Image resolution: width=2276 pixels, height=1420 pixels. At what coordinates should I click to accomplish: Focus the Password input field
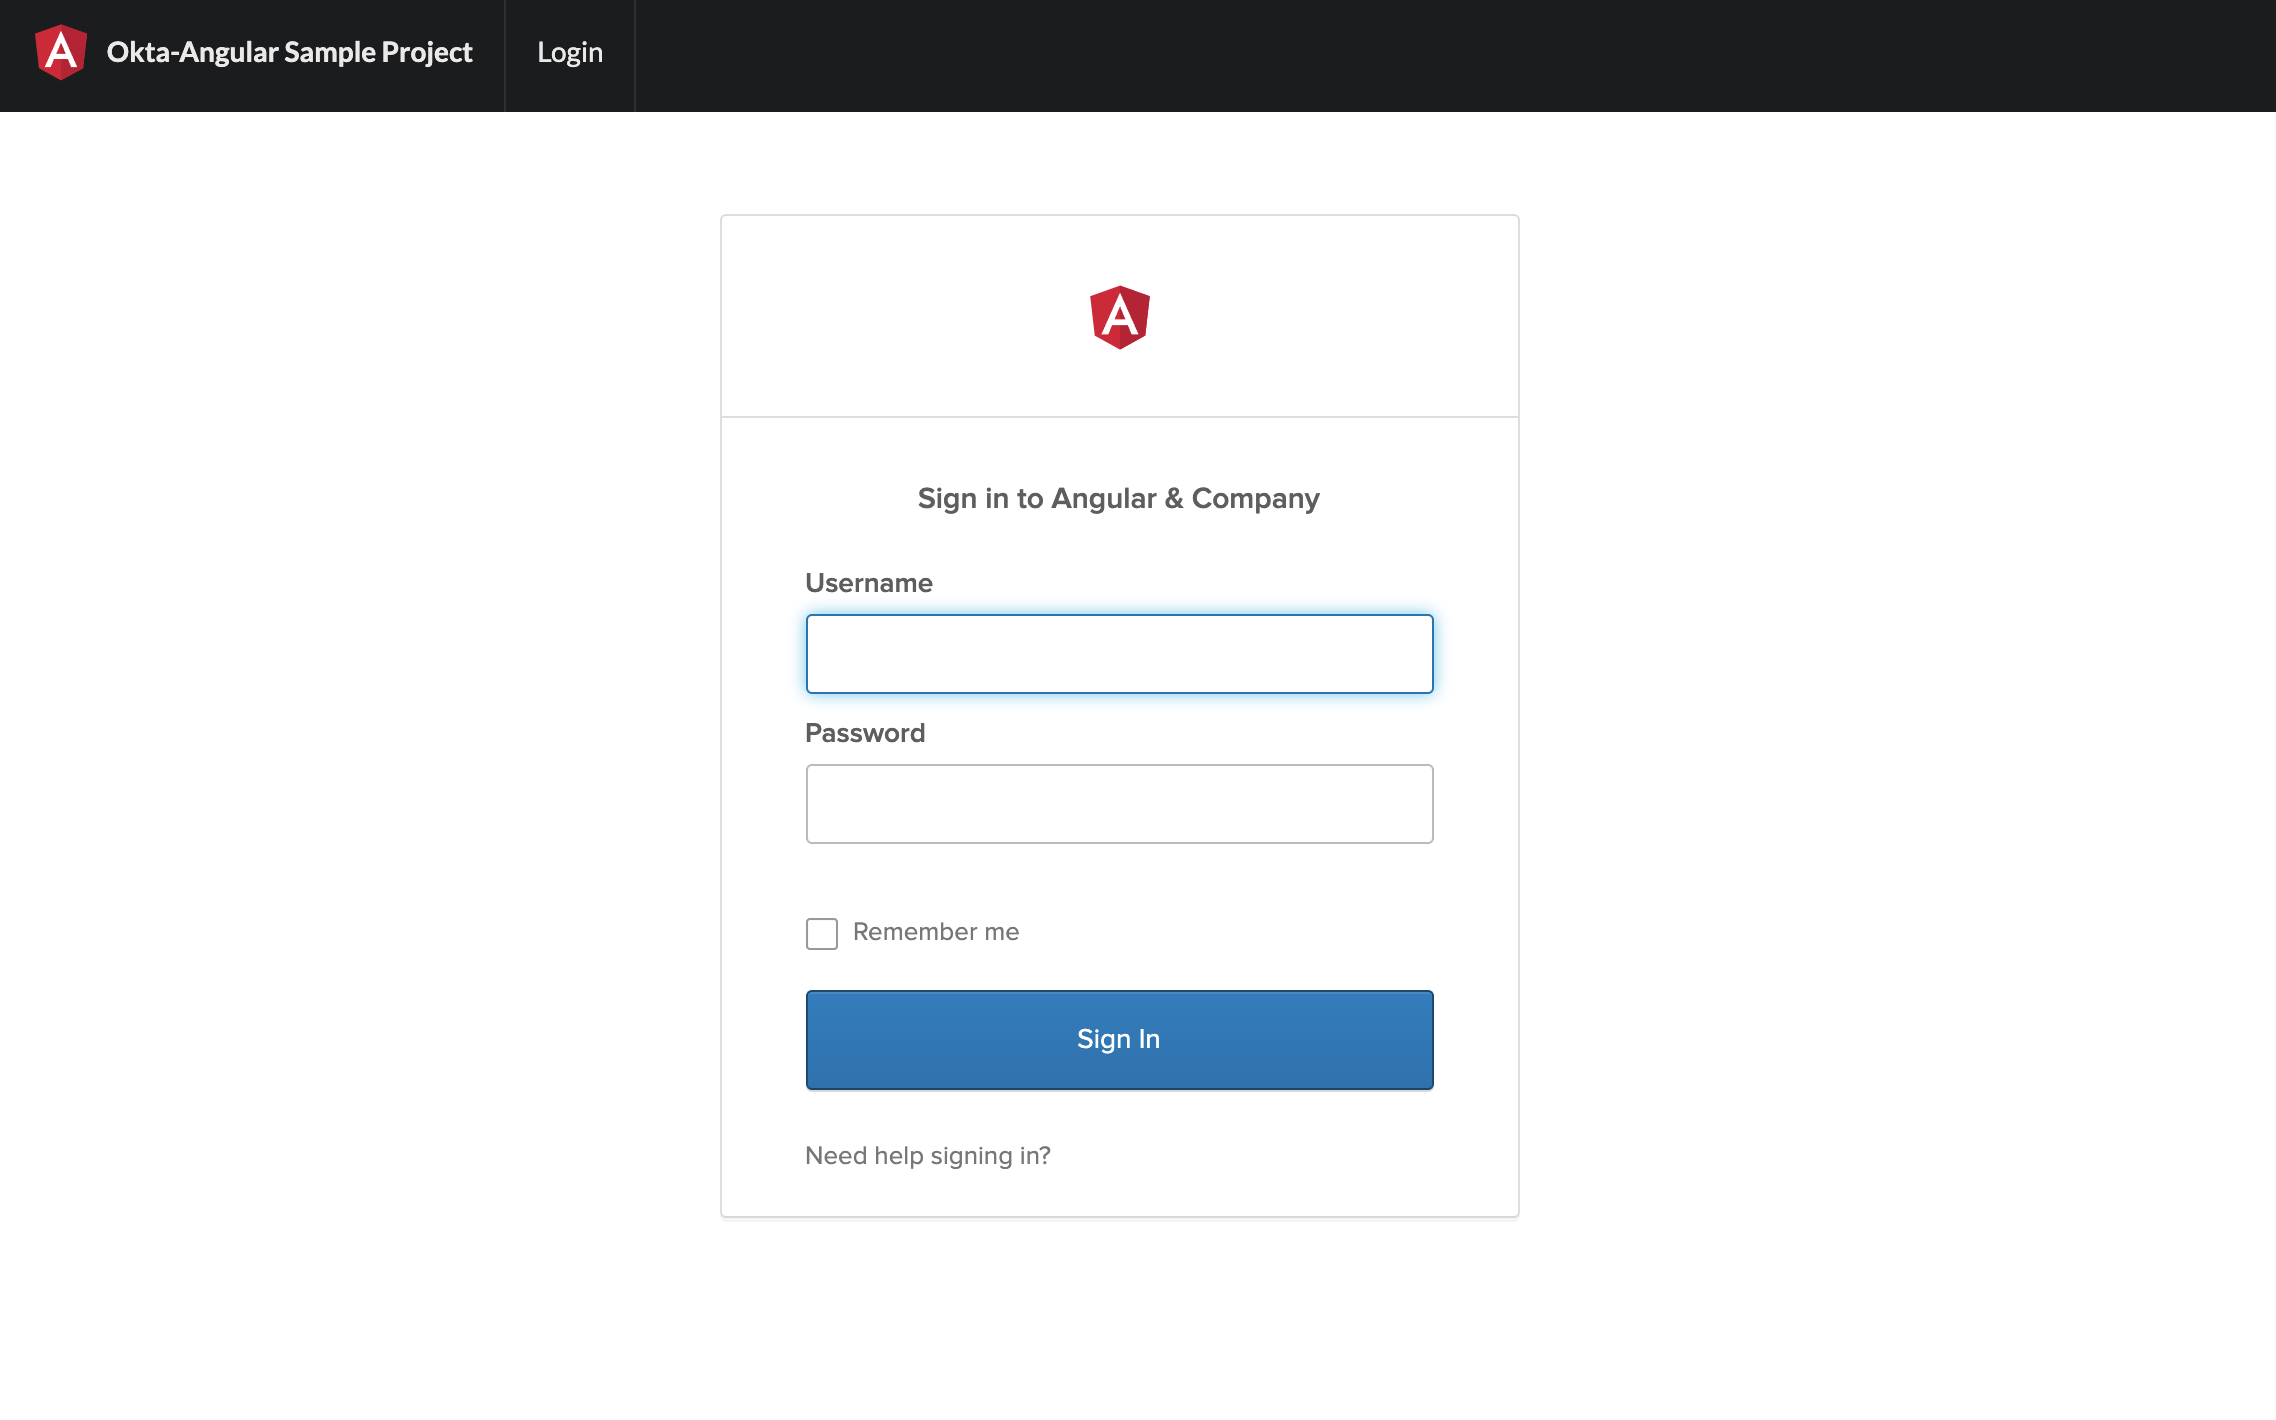pos(1119,804)
